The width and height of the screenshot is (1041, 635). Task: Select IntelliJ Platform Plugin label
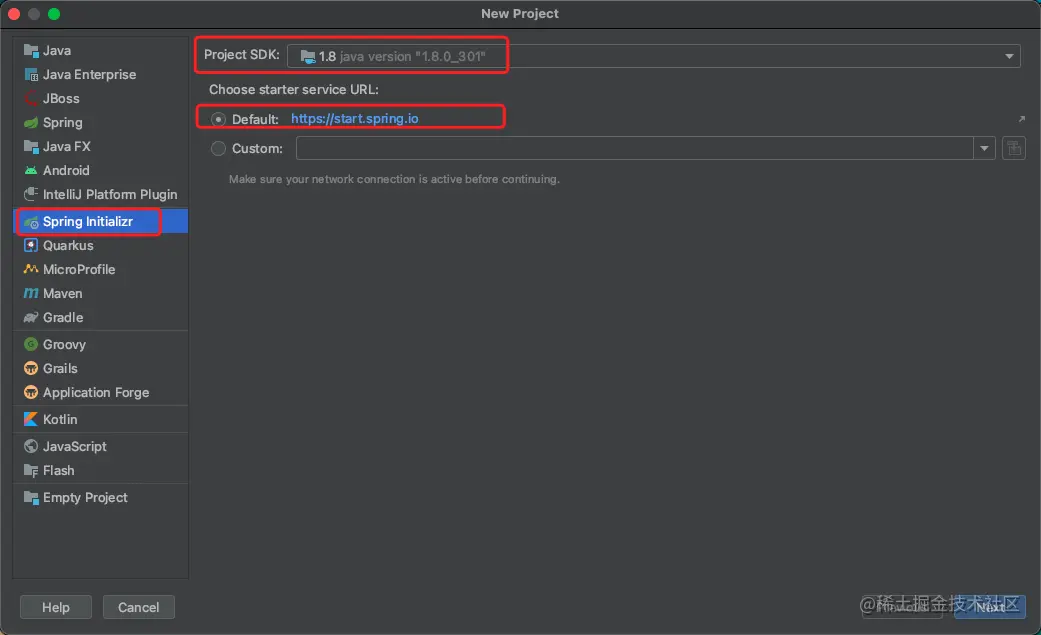(x=110, y=195)
